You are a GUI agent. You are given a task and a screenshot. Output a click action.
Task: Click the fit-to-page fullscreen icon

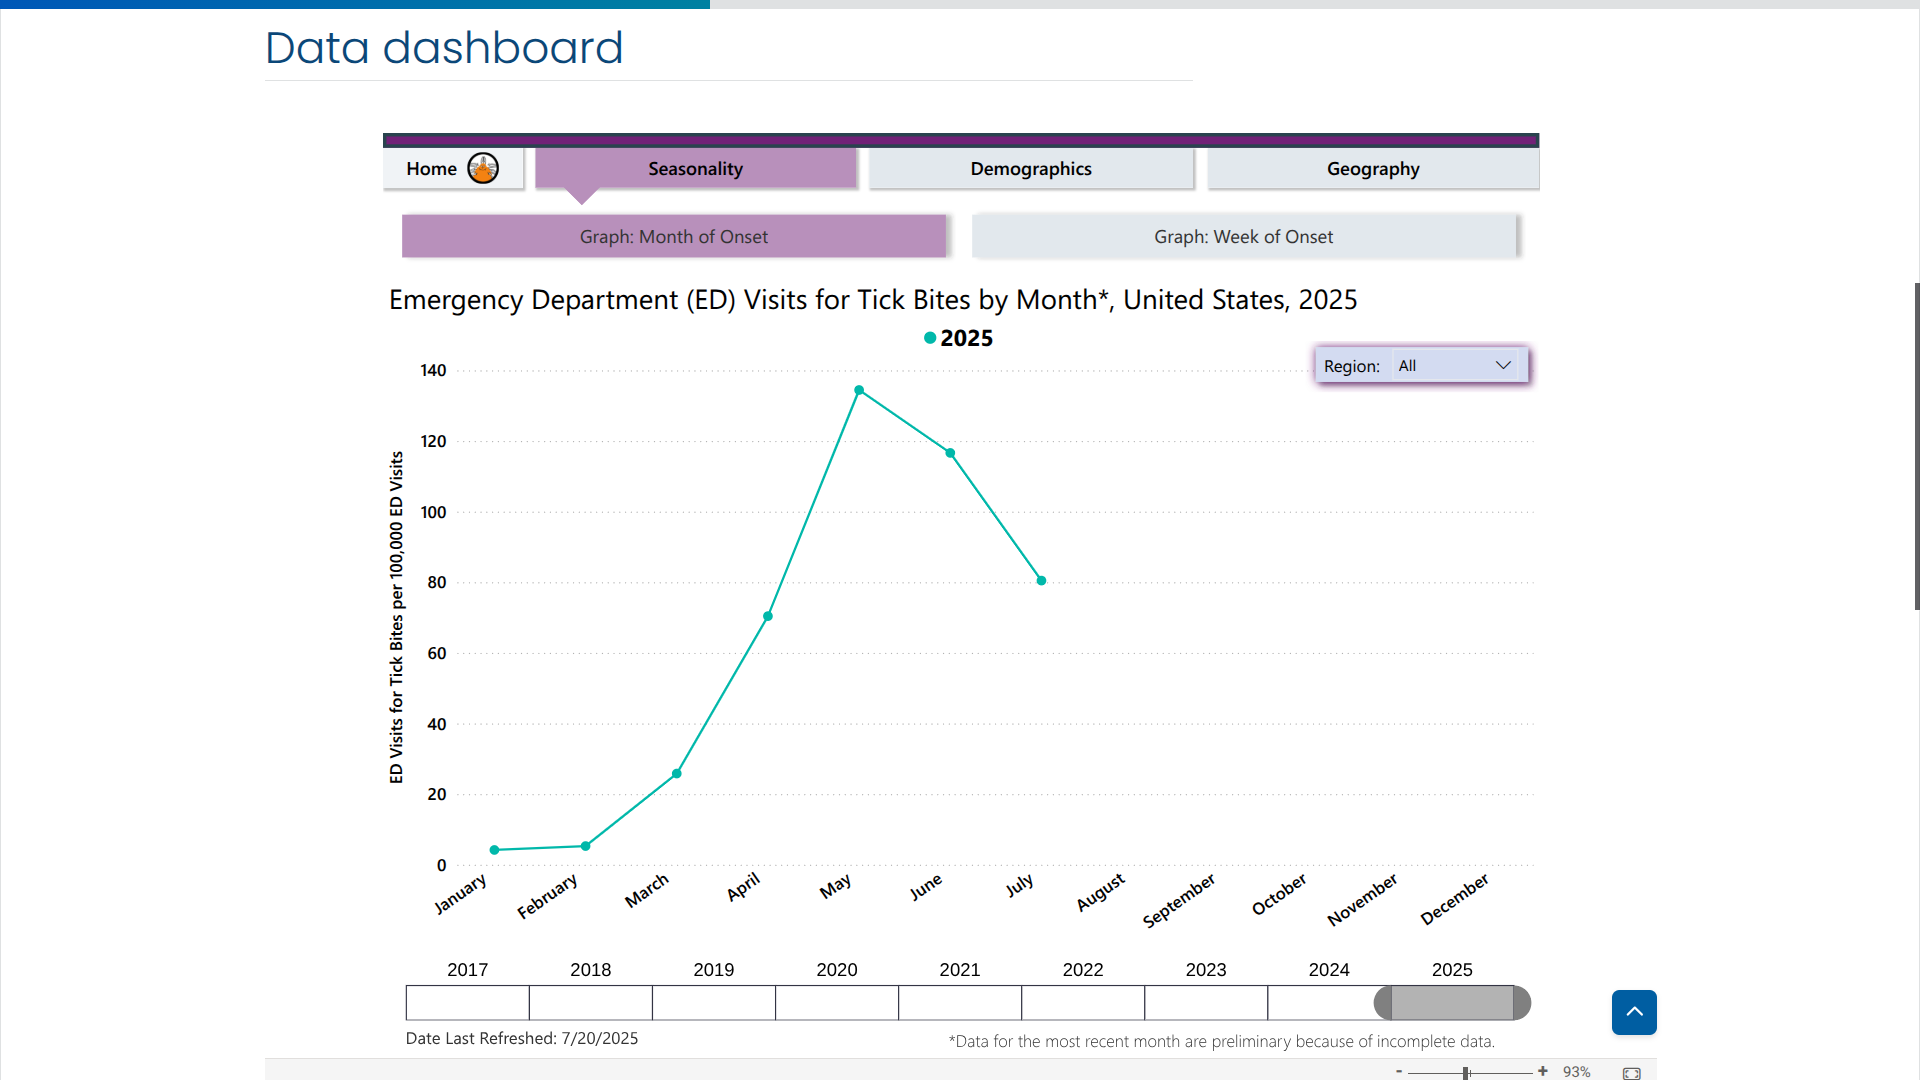coord(1632,1073)
